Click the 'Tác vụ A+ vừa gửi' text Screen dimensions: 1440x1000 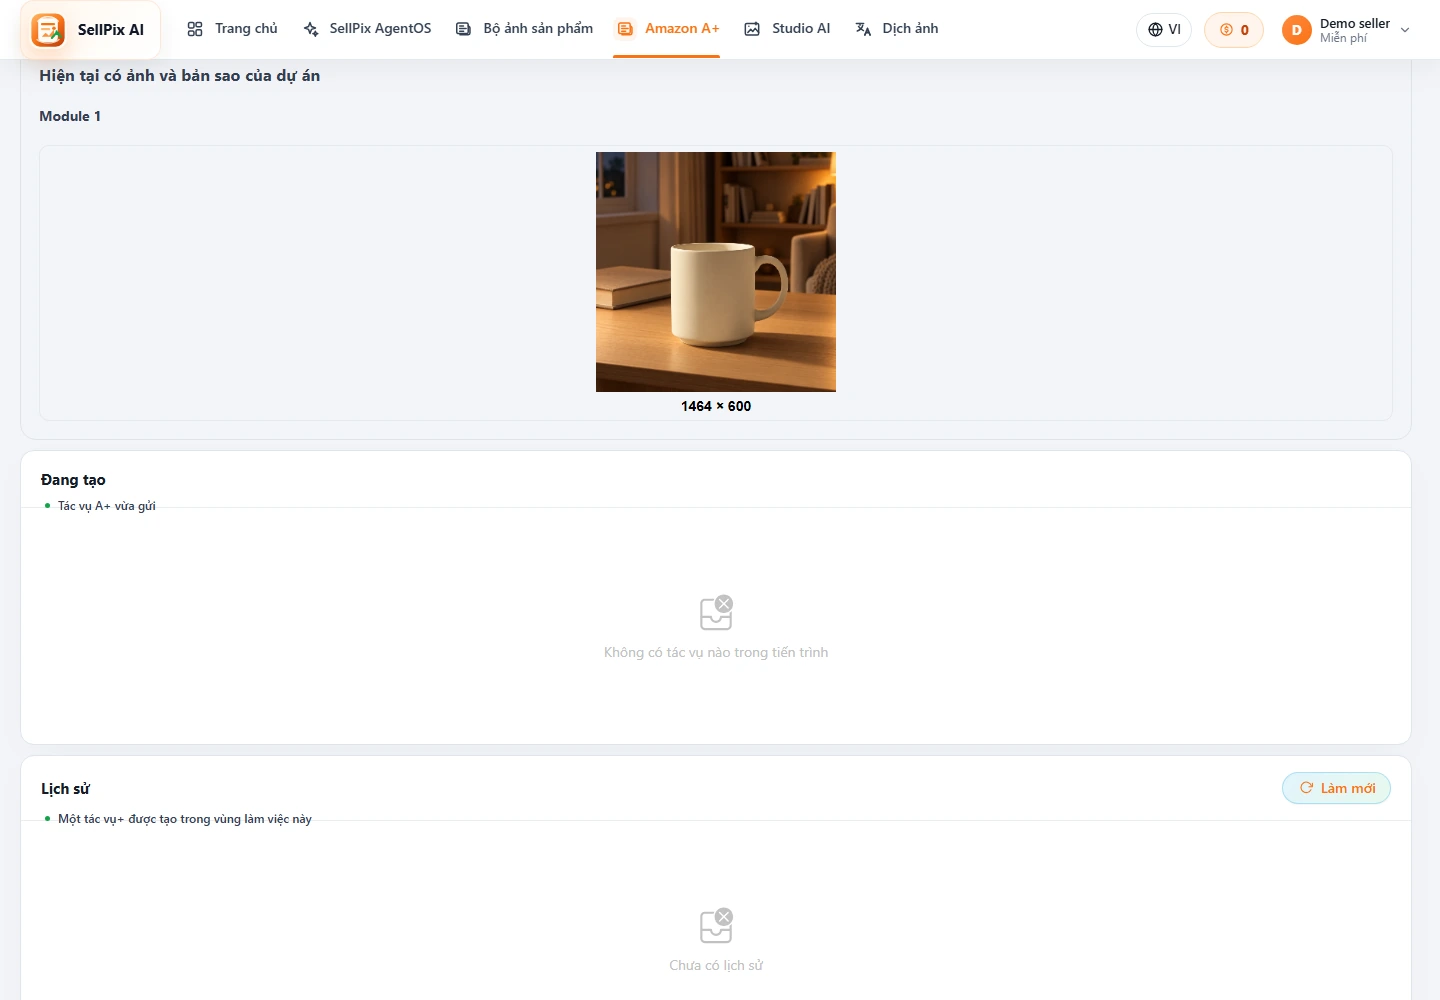107,506
